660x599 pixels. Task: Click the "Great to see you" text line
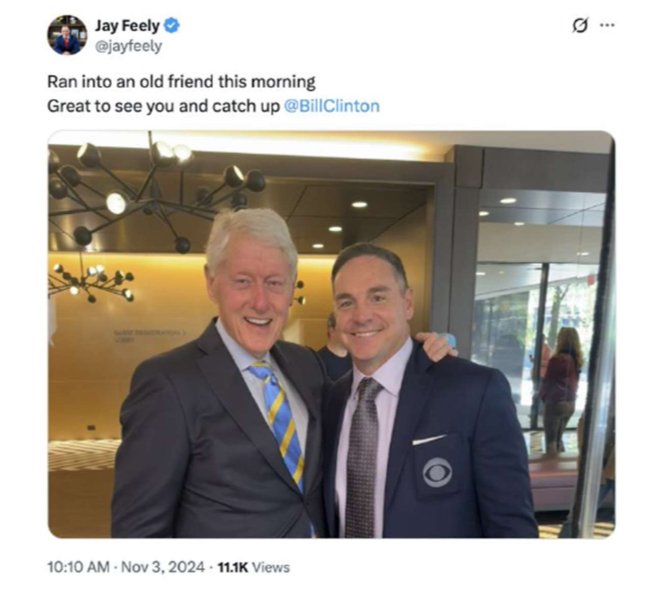coord(165,105)
